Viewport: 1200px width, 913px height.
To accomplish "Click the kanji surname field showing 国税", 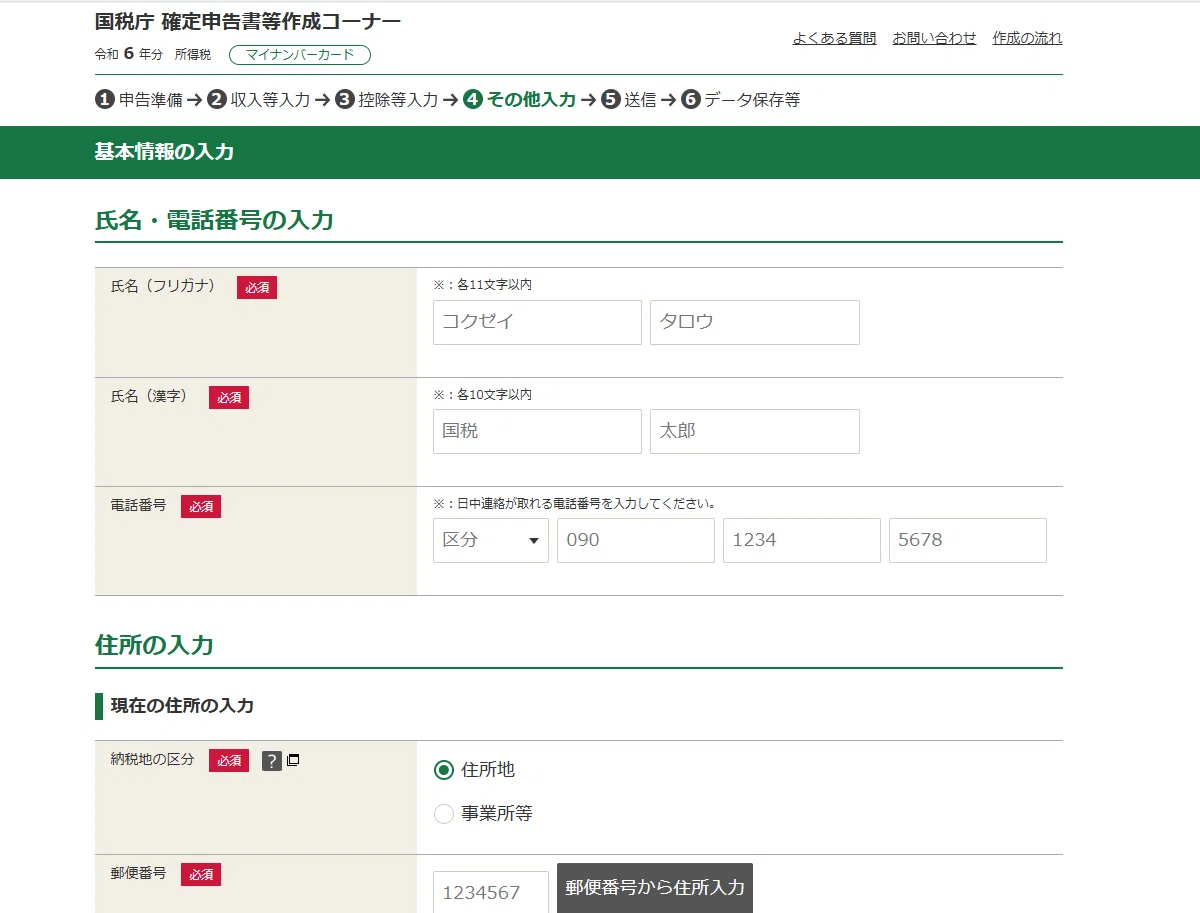I will [x=537, y=431].
